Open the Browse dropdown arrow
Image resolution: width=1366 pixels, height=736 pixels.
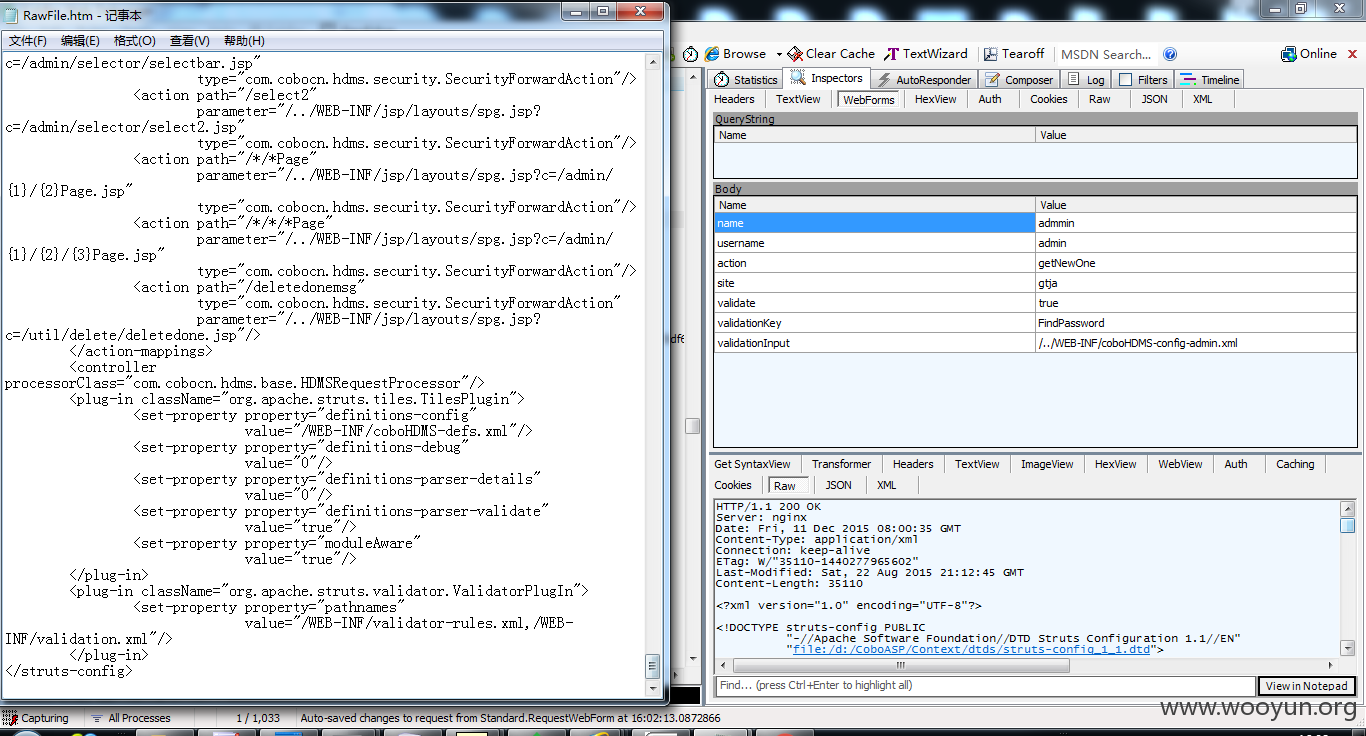tap(779, 54)
